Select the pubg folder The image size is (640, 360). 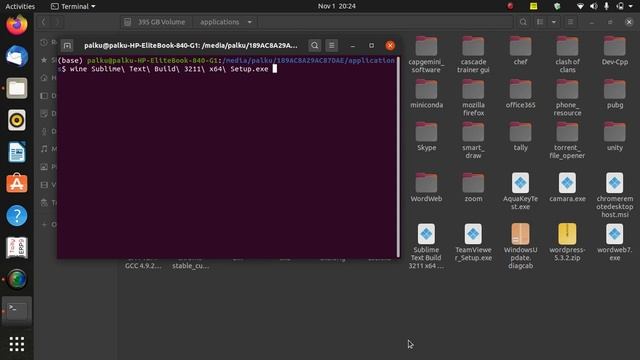pyautogui.click(x=615, y=93)
